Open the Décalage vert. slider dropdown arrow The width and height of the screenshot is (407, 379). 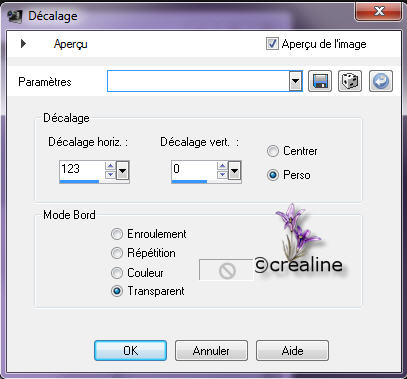[x=234, y=171]
